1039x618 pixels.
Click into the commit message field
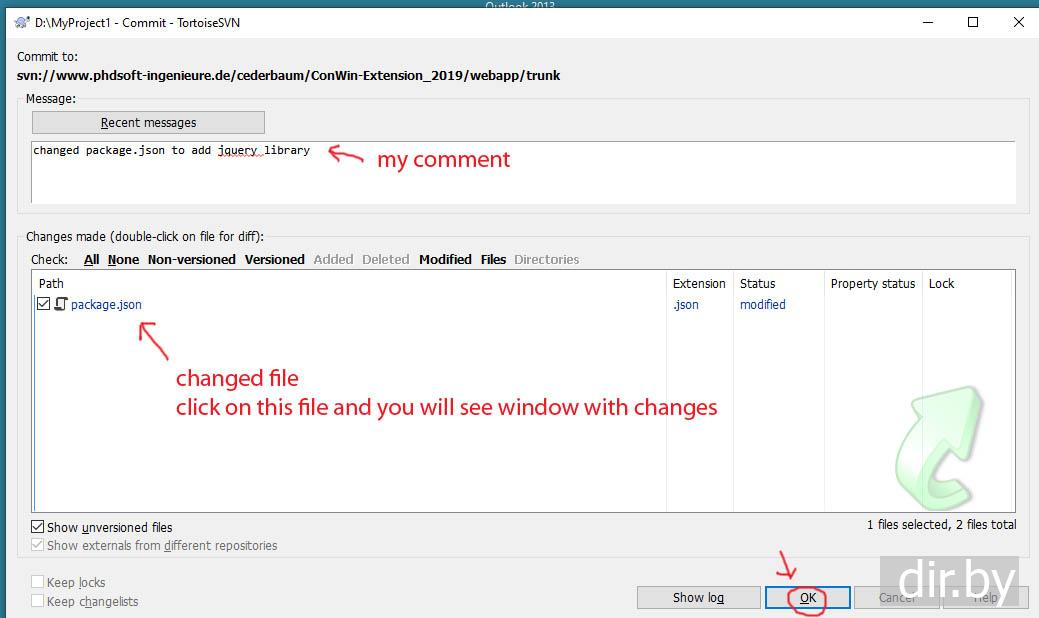pos(523,172)
